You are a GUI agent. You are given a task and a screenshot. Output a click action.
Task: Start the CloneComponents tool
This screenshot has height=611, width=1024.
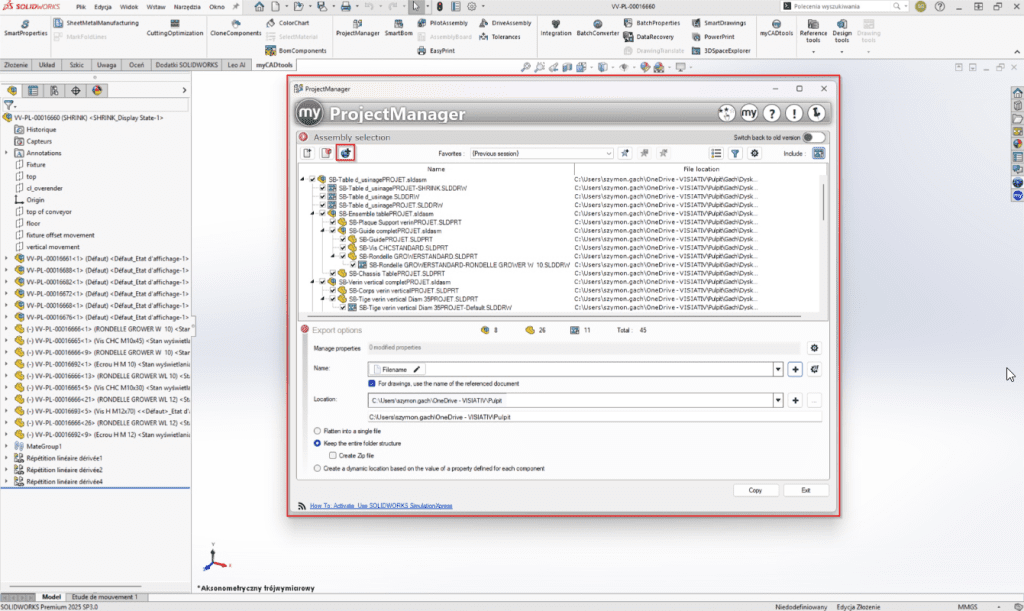pyautogui.click(x=235, y=27)
